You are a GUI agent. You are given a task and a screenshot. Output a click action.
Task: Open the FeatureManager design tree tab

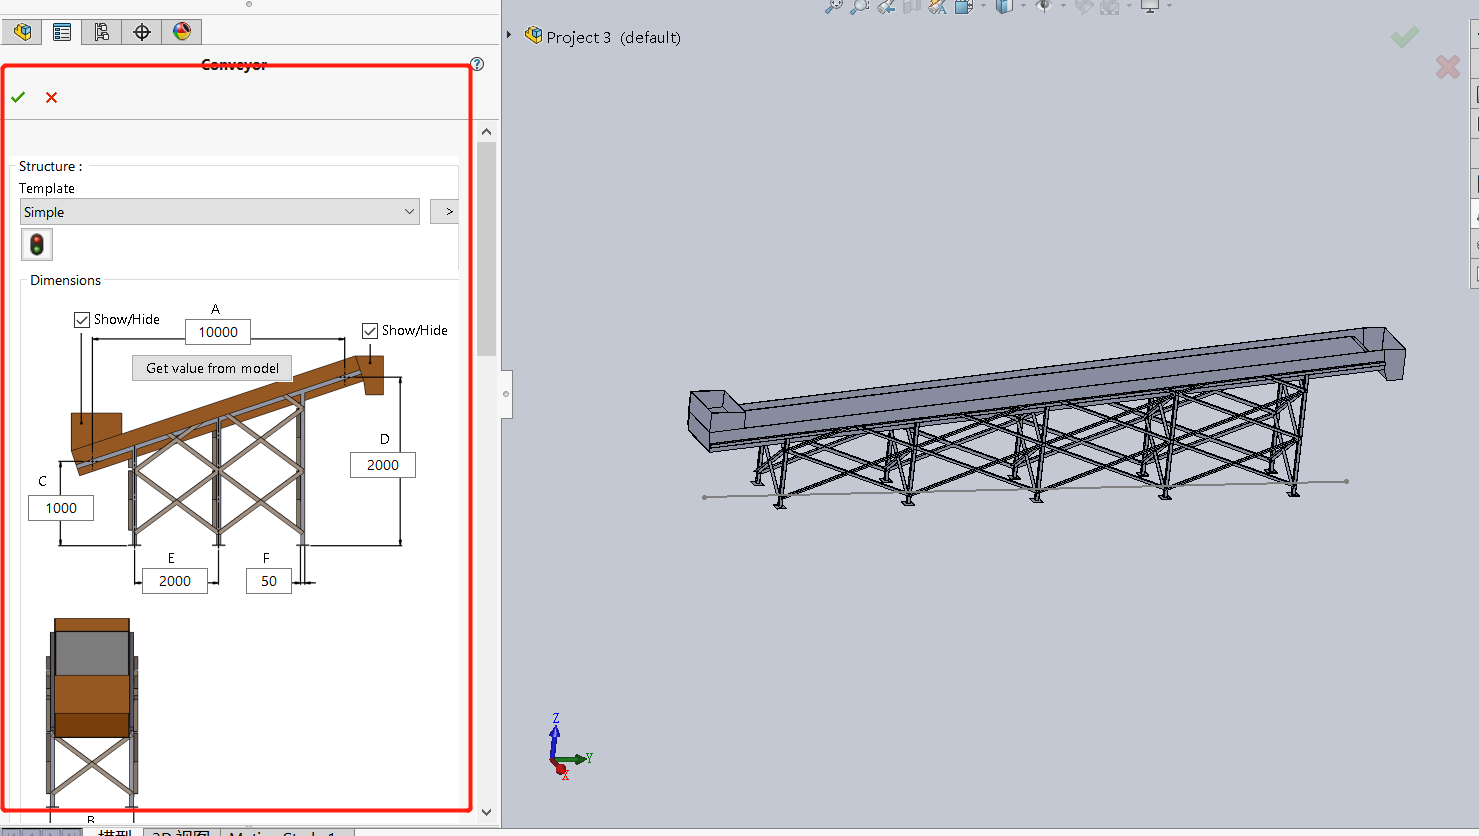tap(22, 32)
